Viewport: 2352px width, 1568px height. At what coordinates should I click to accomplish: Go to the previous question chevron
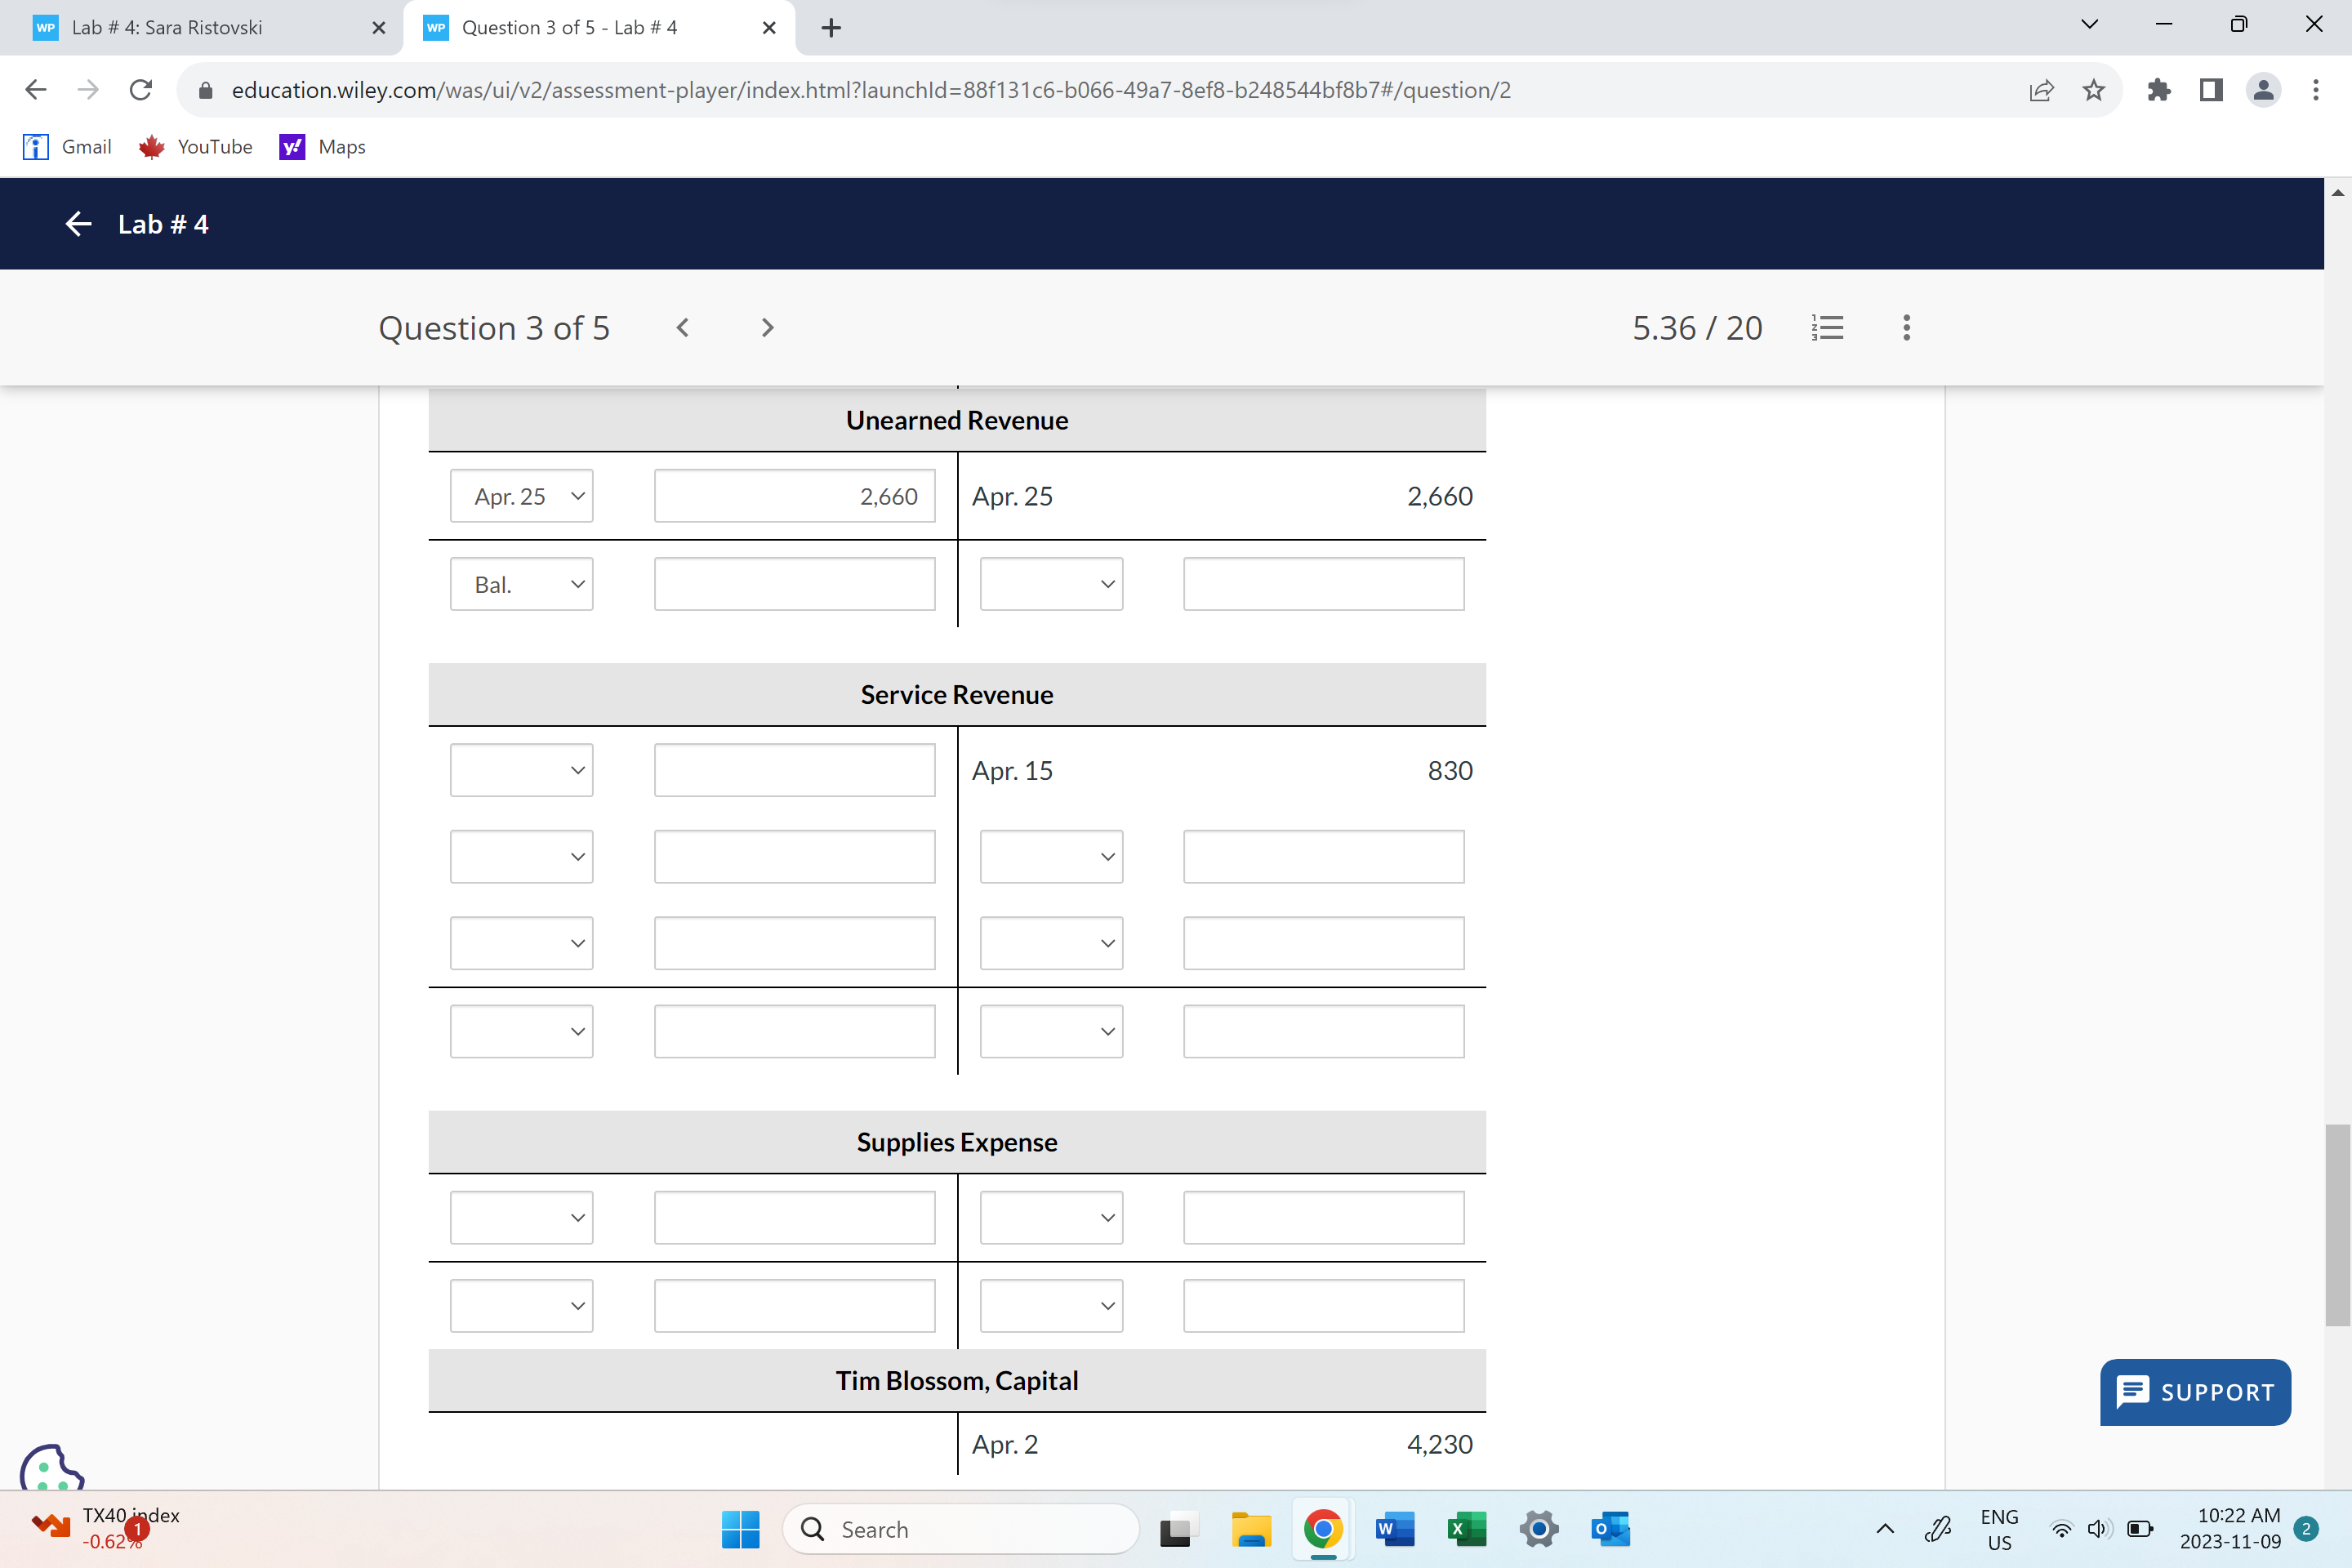(683, 328)
